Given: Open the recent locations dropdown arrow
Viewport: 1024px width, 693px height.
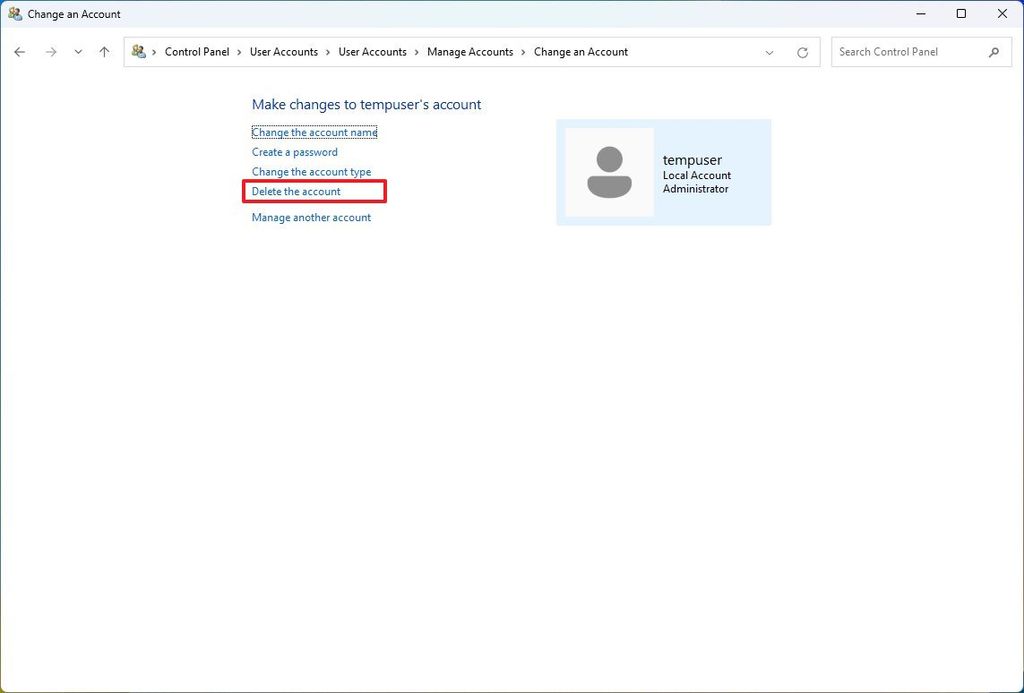Looking at the screenshot, I should [x=78, y=51].
